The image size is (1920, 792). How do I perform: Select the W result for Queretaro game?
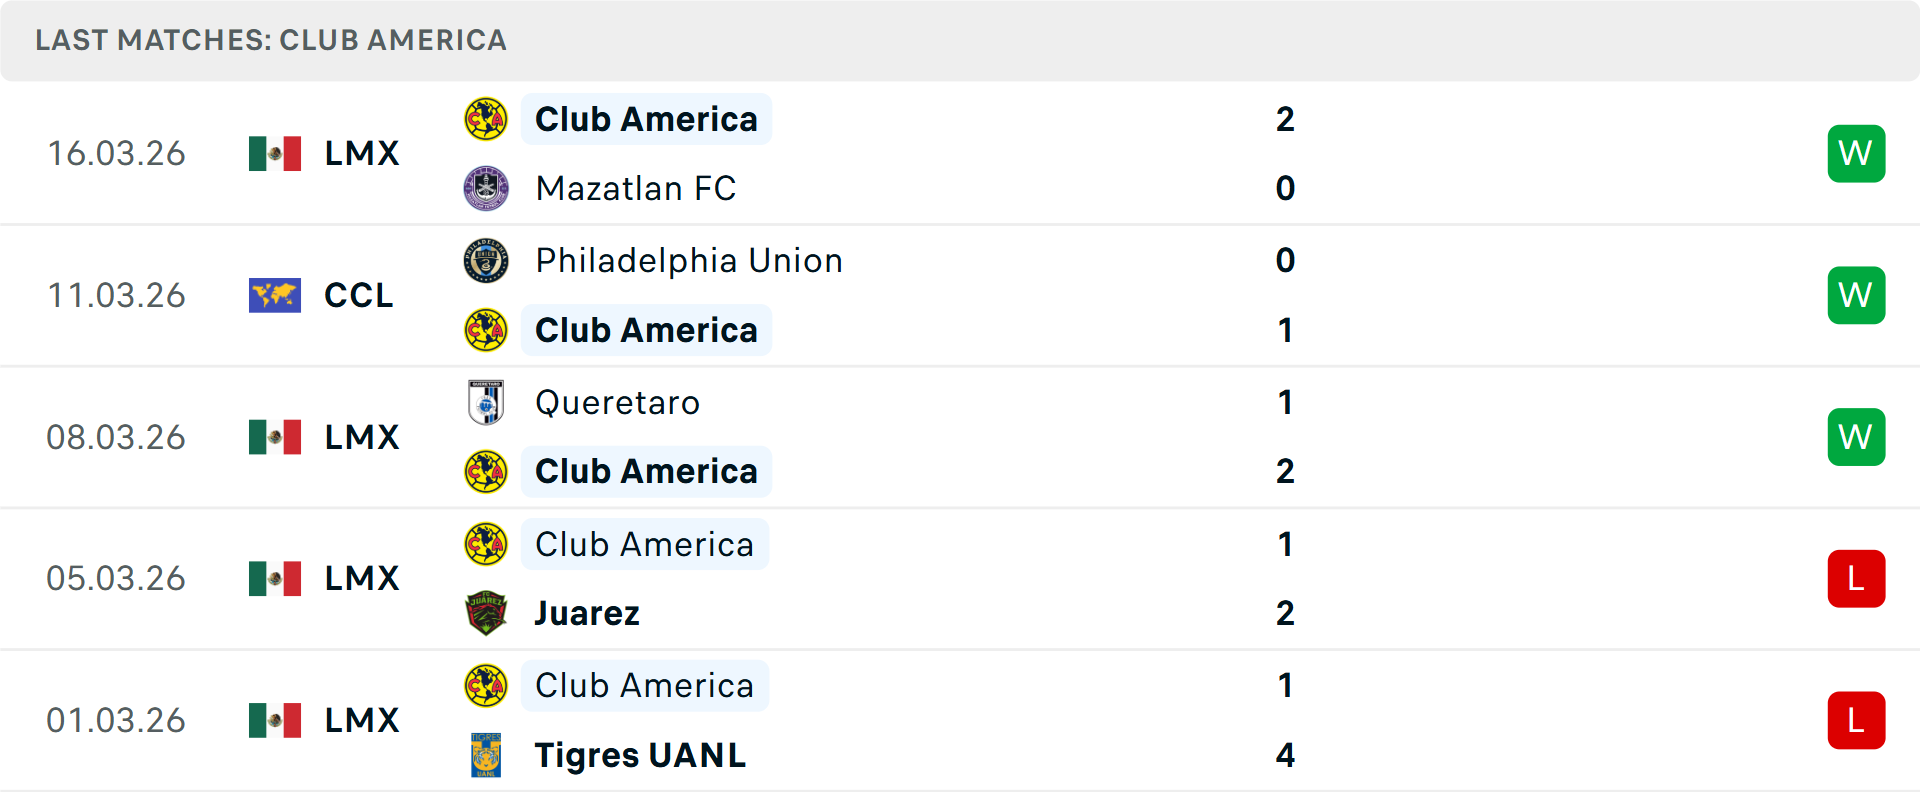pyautogui.click(x=1856, y=437)
